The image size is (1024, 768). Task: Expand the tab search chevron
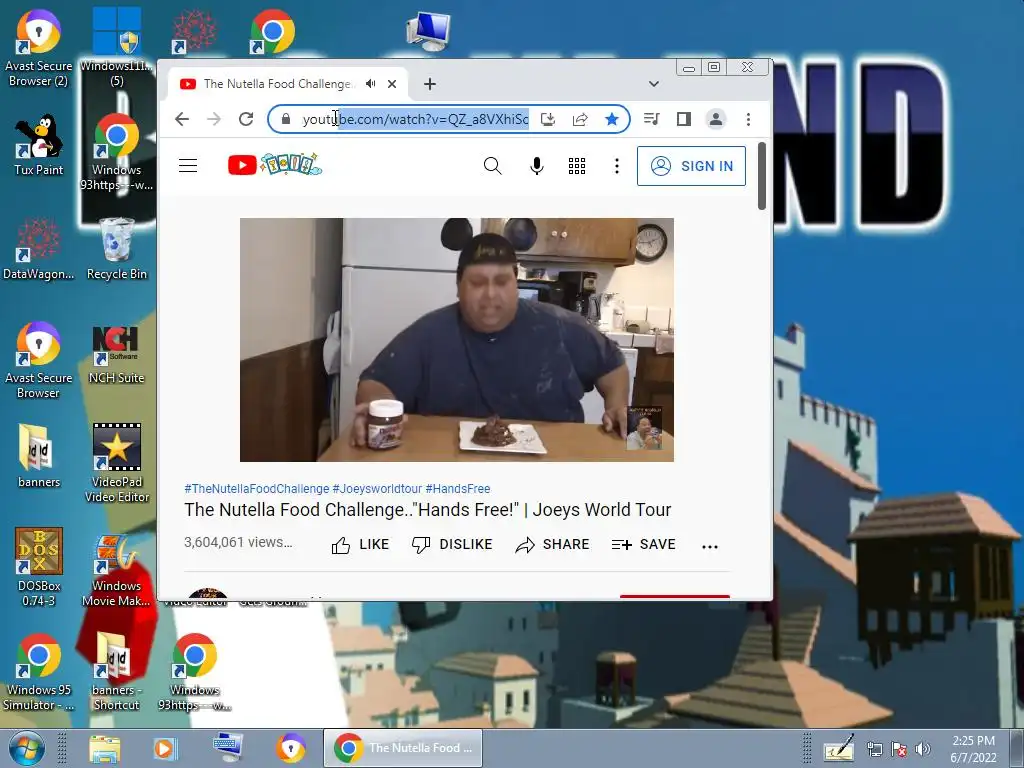(654, 84)
